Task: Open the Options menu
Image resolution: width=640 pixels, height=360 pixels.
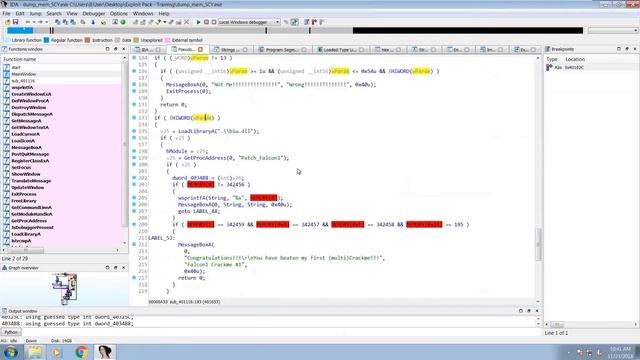Action: tap(119, 13)
